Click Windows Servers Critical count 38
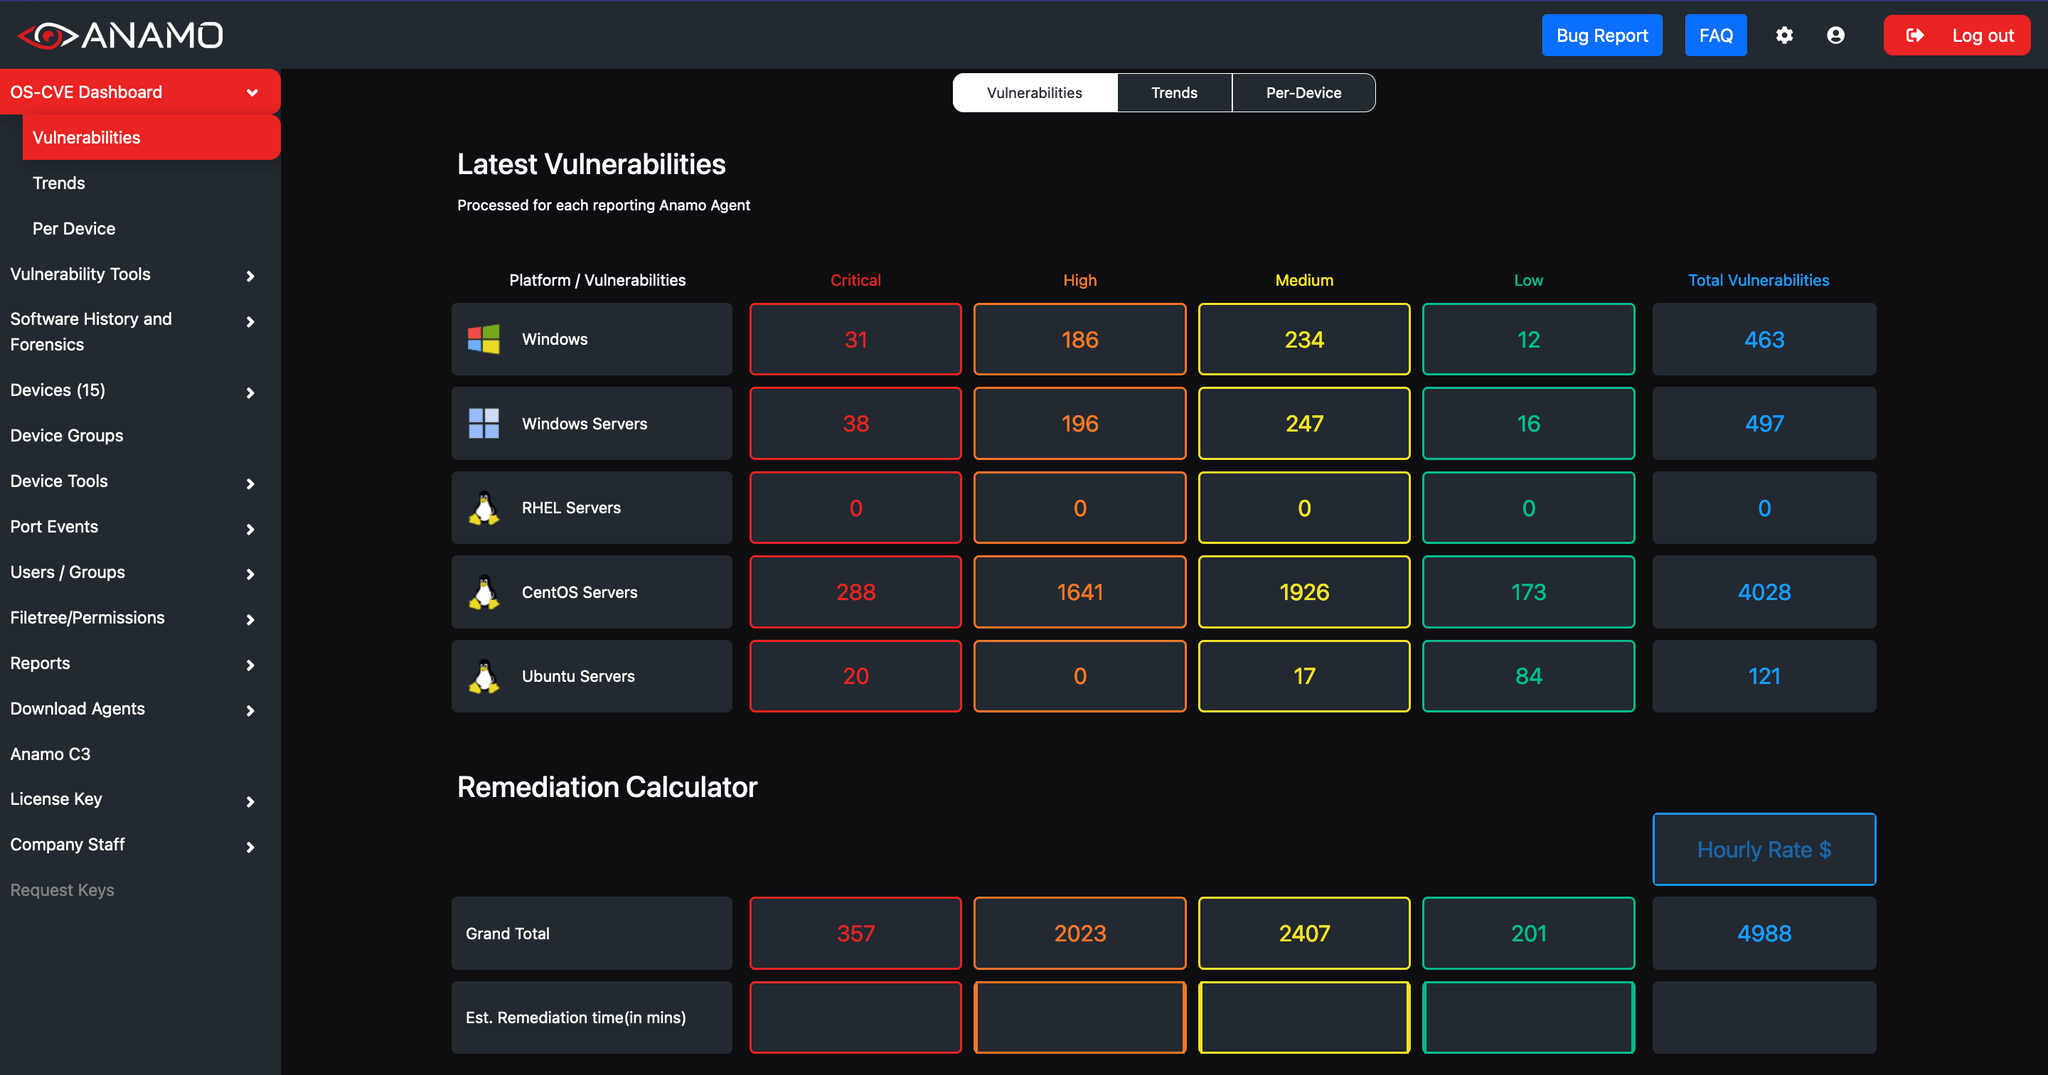The width and height of the screenshot is (2048, 1075). 856,423
